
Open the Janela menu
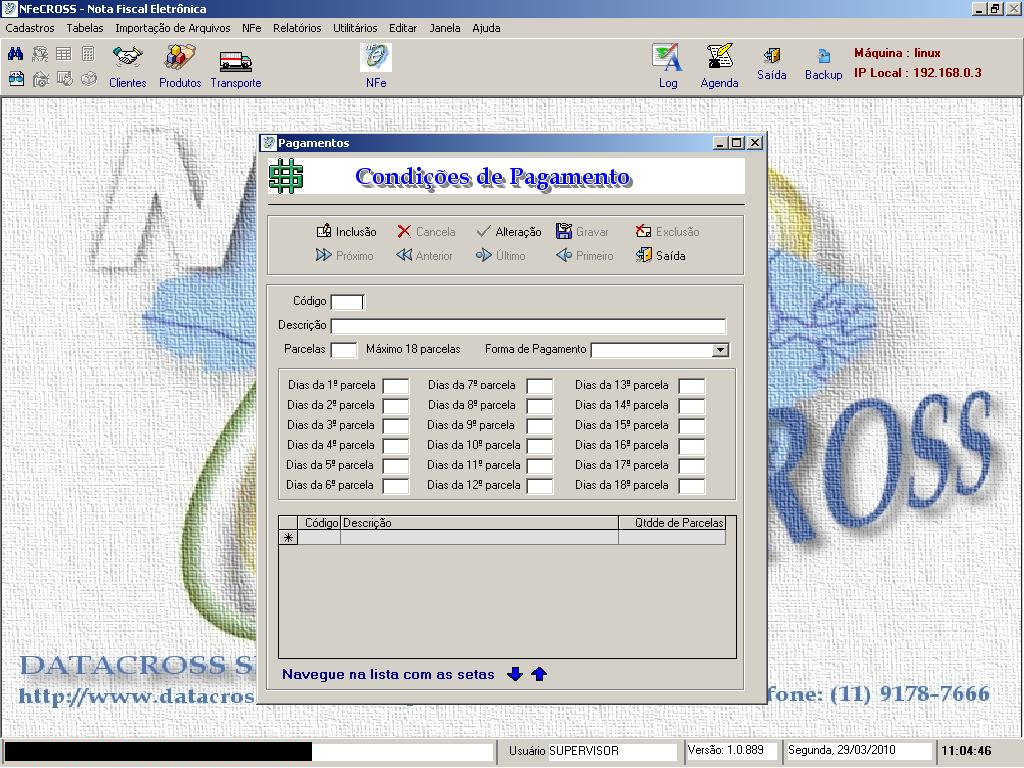(445, 28)
